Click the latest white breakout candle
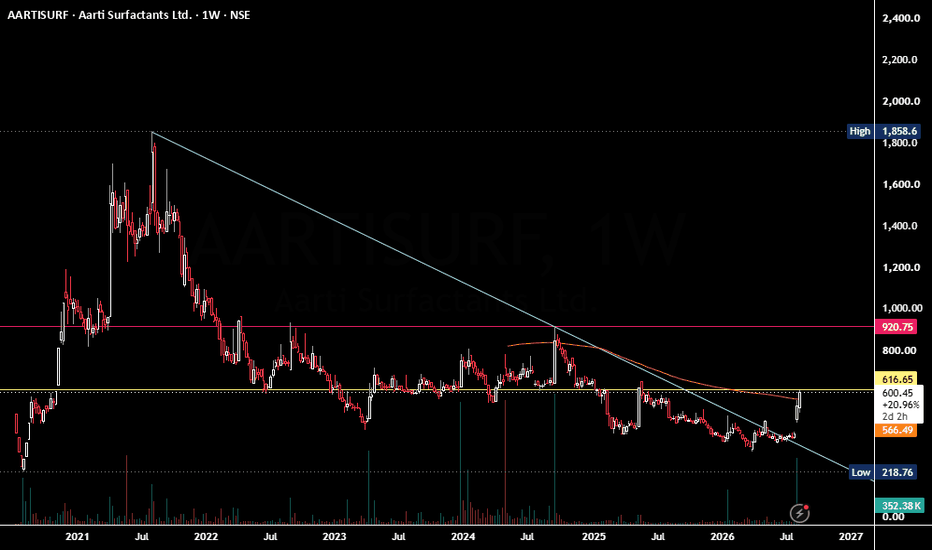The height and width of the screenshot is (550, 932). pos(800,400)
